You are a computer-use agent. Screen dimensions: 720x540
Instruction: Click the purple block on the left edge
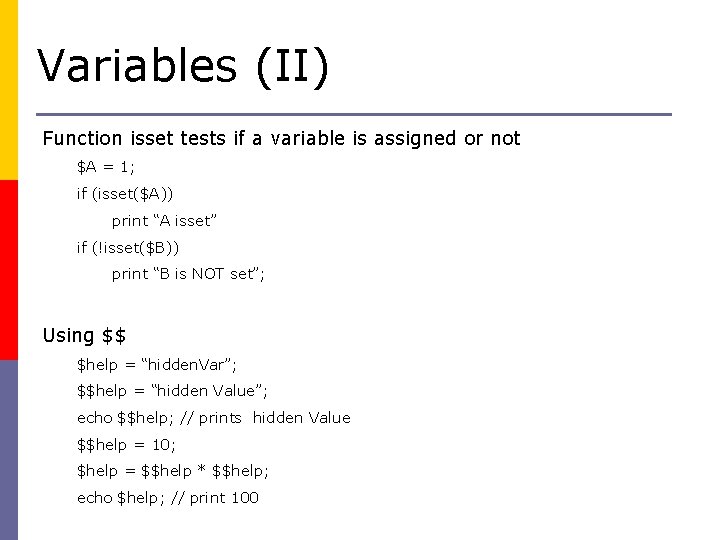click(9, 450)
